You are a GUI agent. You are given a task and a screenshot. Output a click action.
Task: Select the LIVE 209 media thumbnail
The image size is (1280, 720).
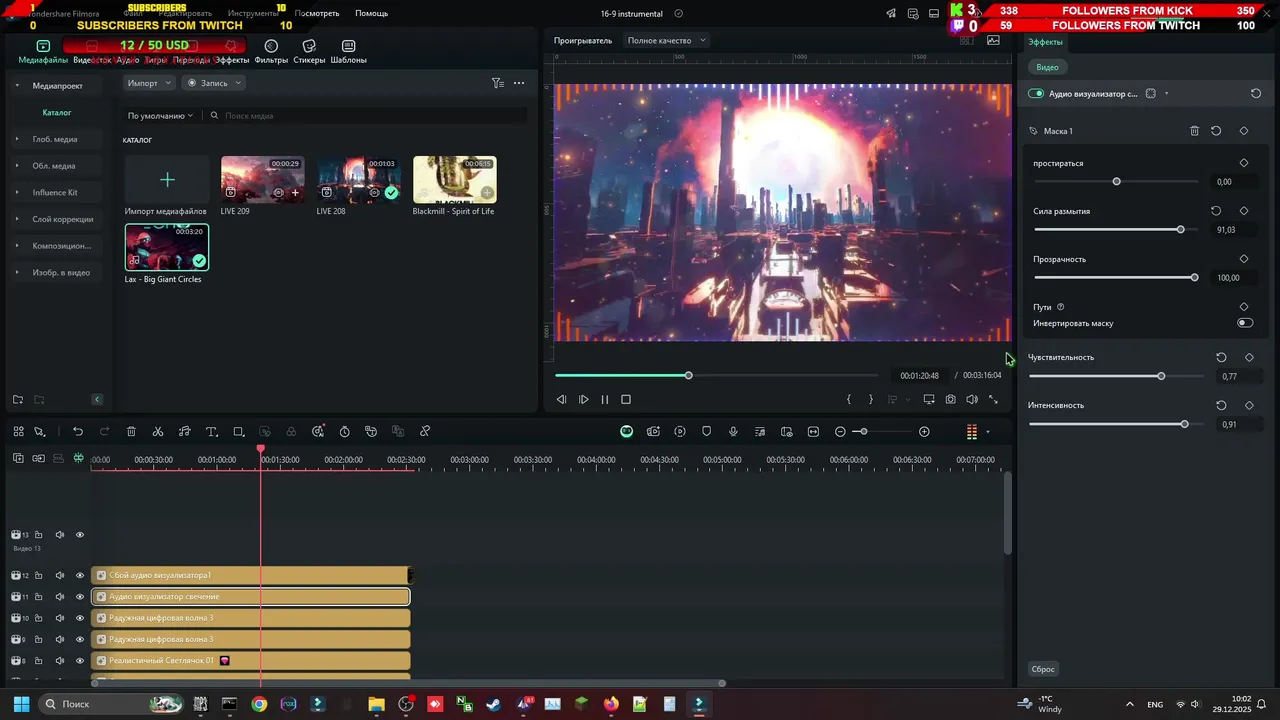pyautogui.click(x=263, y=180)
